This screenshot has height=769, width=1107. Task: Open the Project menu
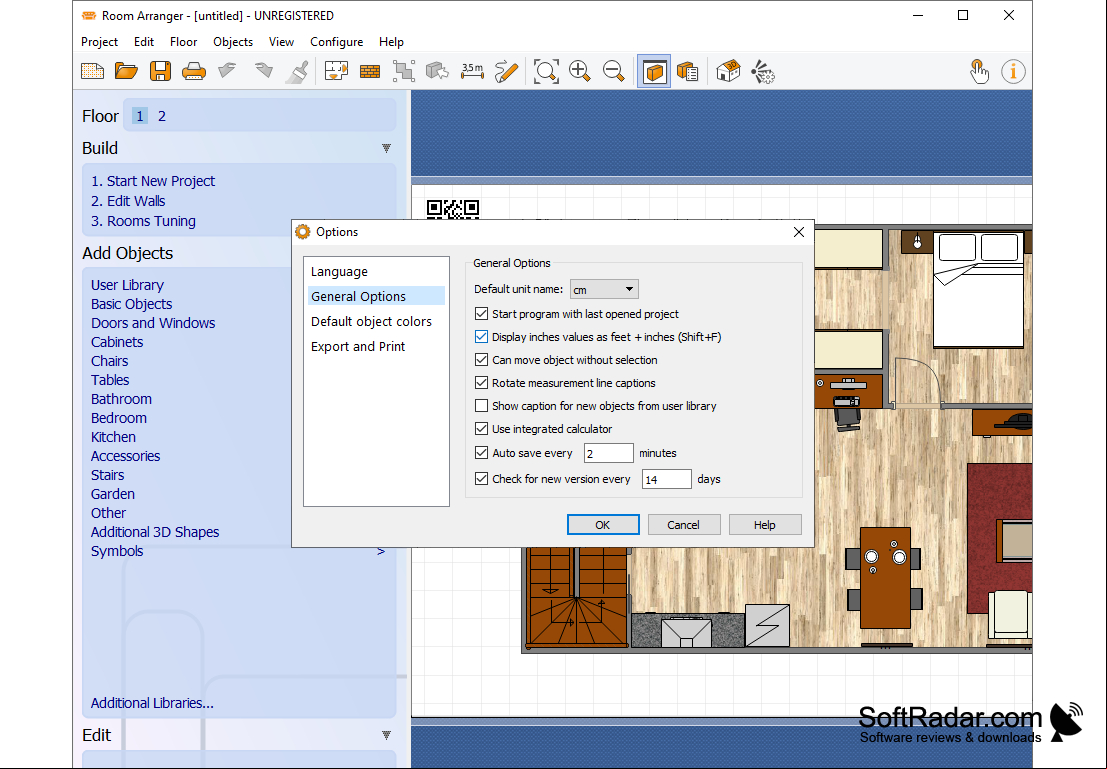pos(100,42)
